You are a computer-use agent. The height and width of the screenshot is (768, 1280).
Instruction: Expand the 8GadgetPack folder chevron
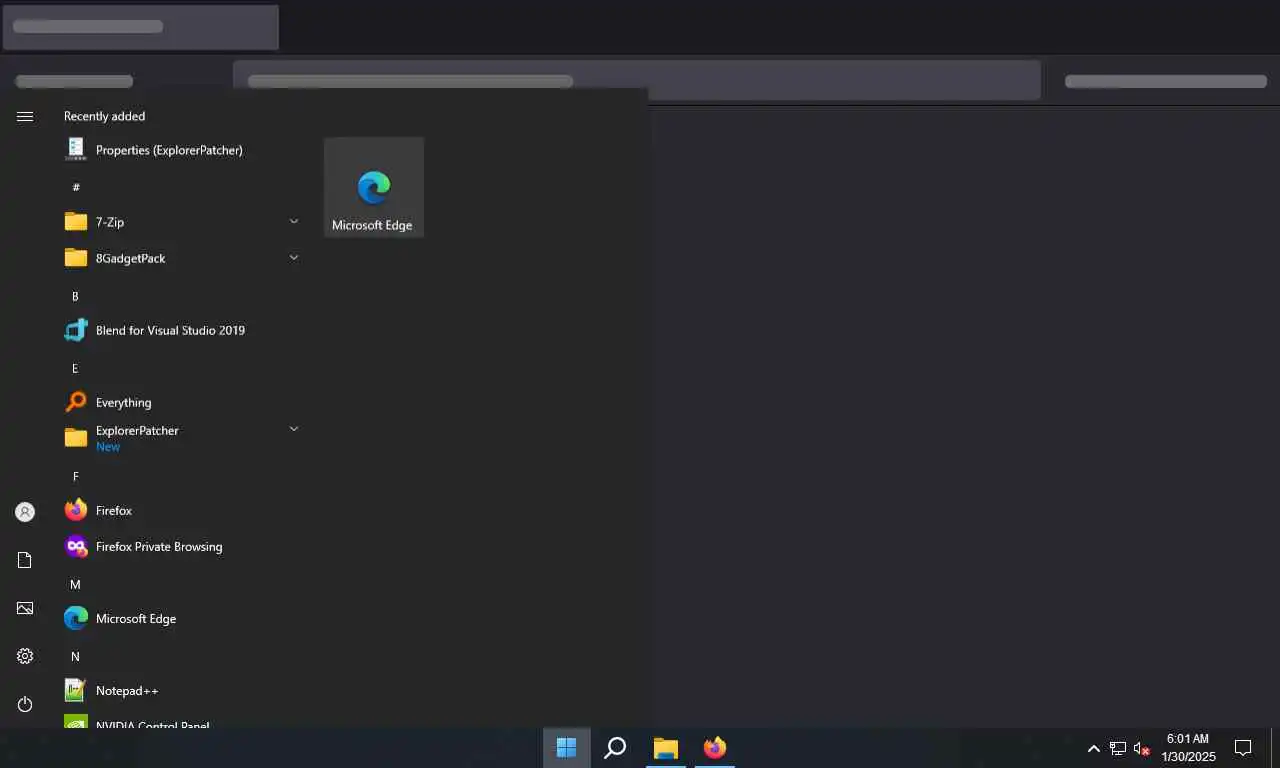294,257
